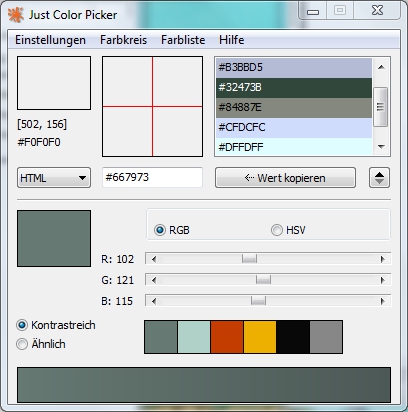Click the R slider left arrow

click(x=154, y=259)
